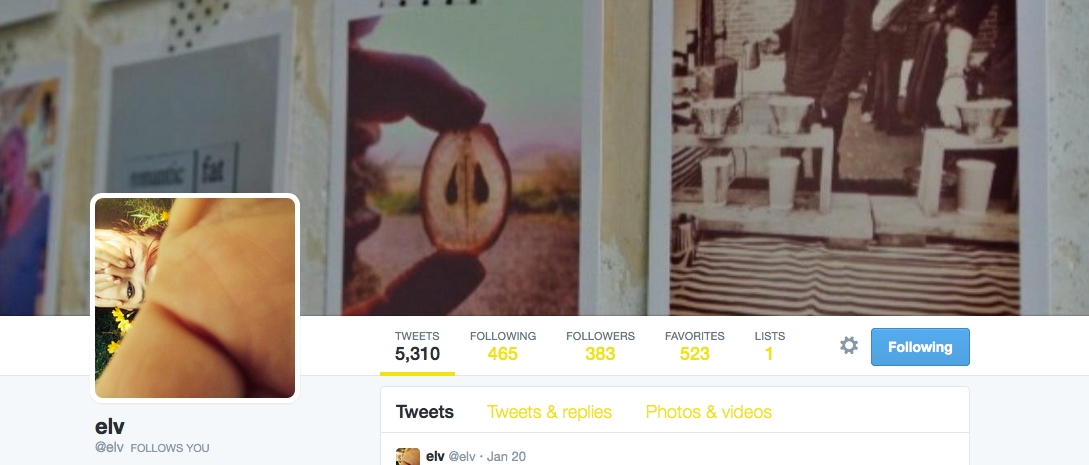This screenshot has width=1089, height=465.
Task: Click the sepia cups photo in header
Action: (847, 158)
